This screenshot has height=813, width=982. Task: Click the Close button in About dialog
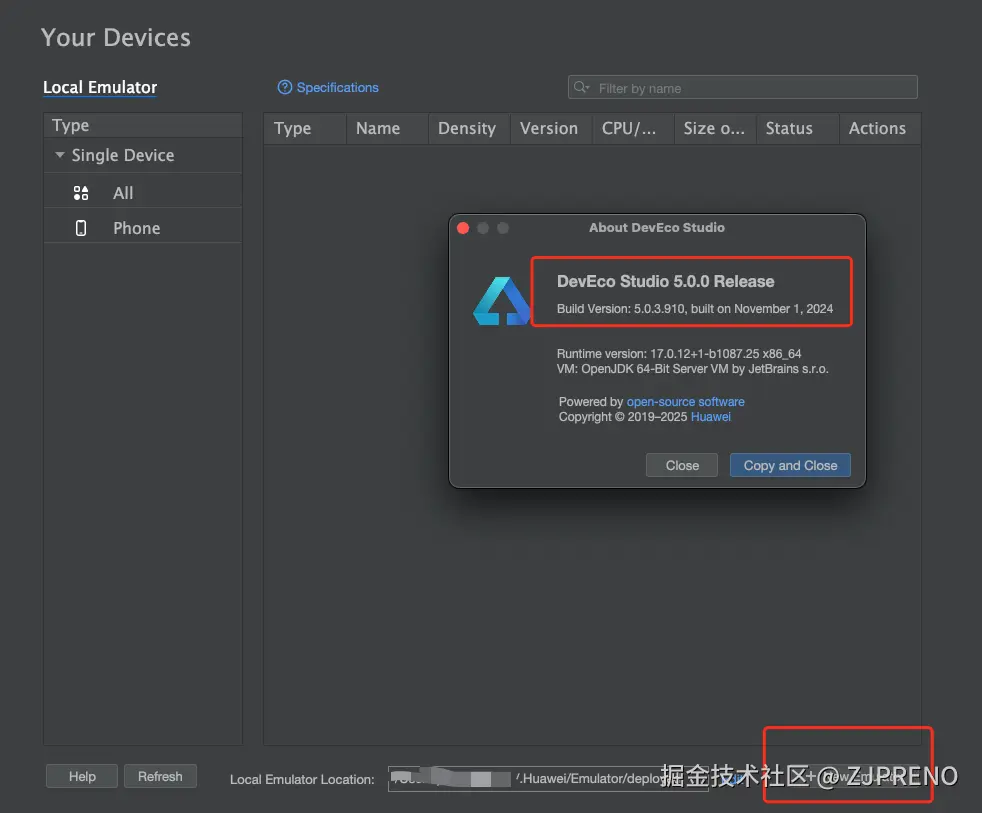[x=681, y=465]
